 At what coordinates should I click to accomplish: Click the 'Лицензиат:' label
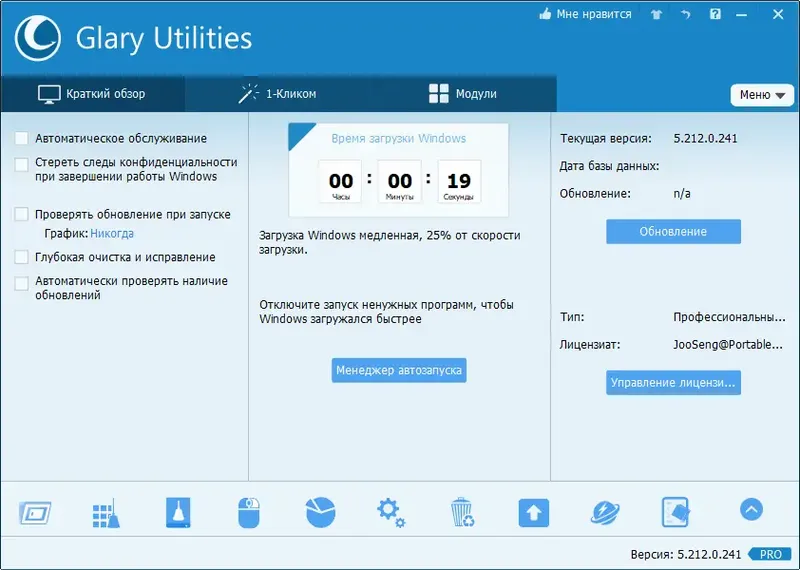(x=590, y=345)
